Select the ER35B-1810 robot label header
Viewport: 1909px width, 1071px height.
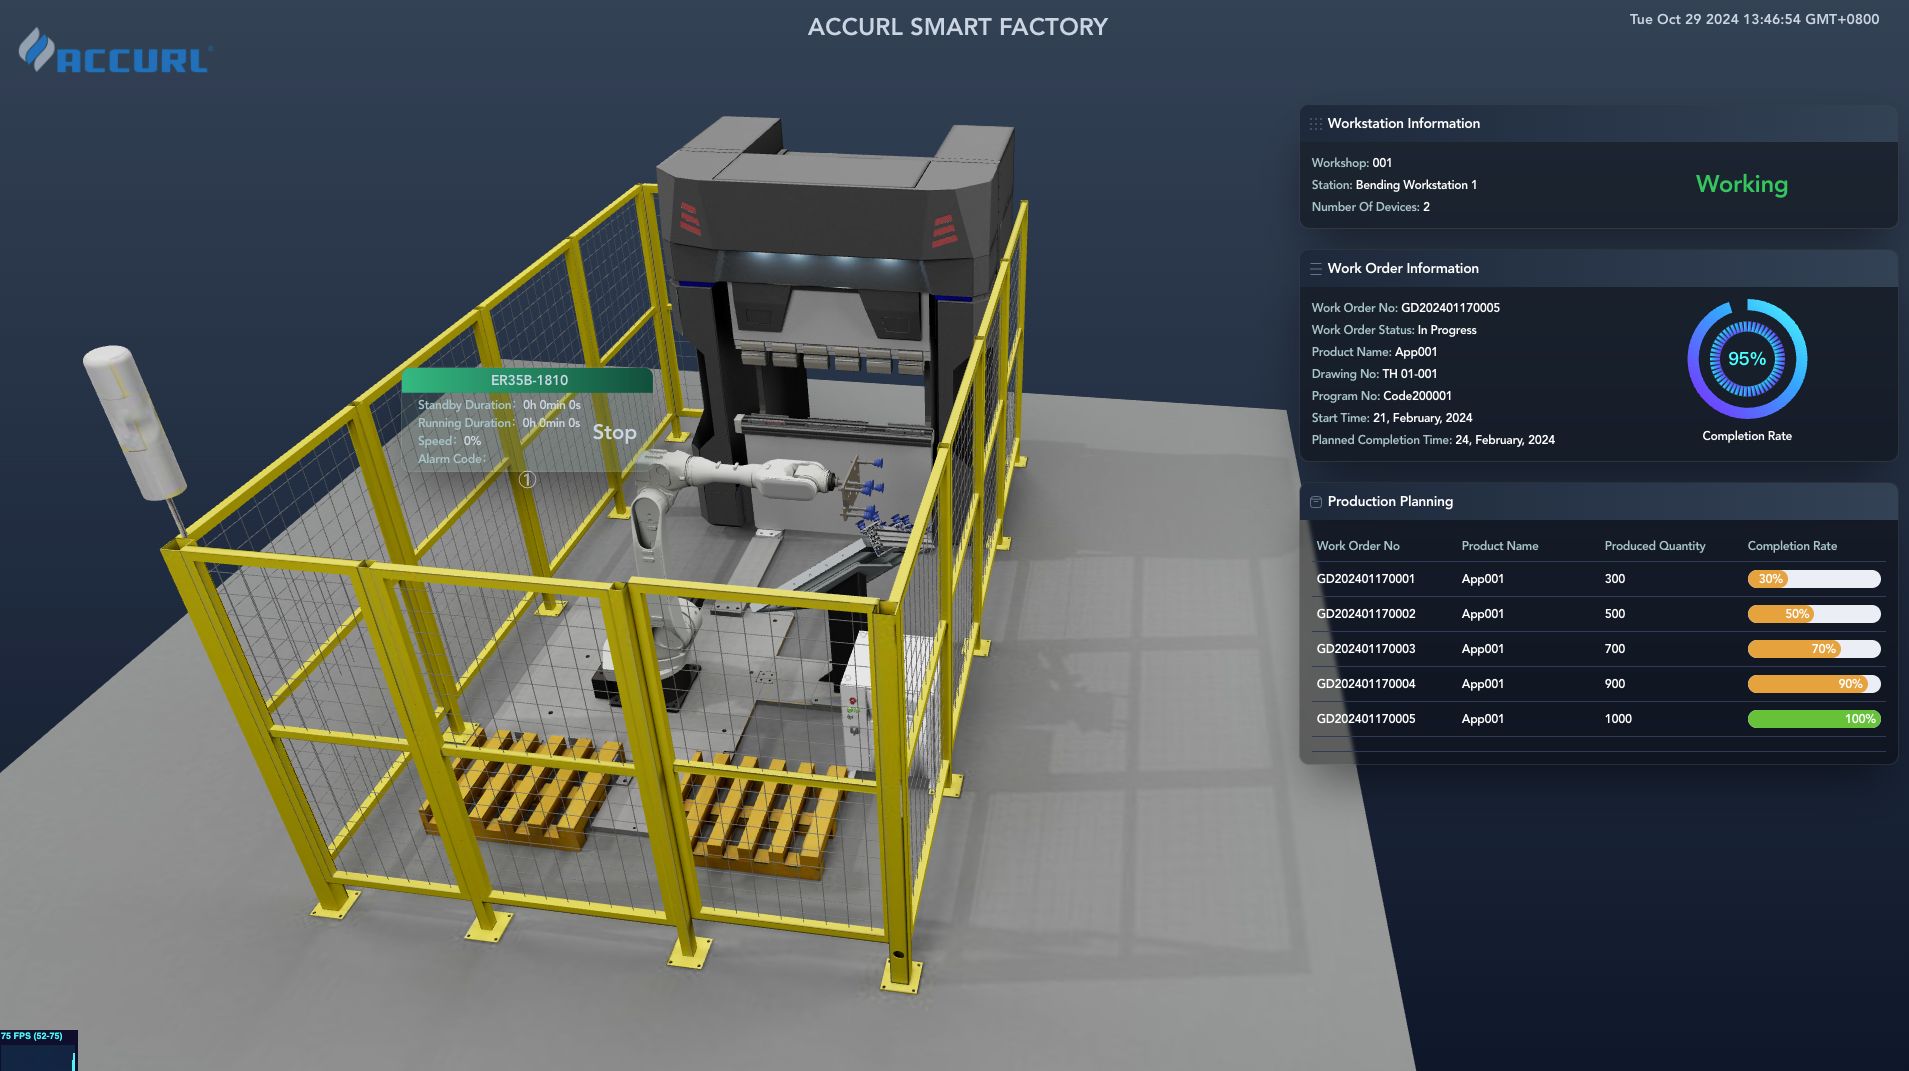click(528, 380)
